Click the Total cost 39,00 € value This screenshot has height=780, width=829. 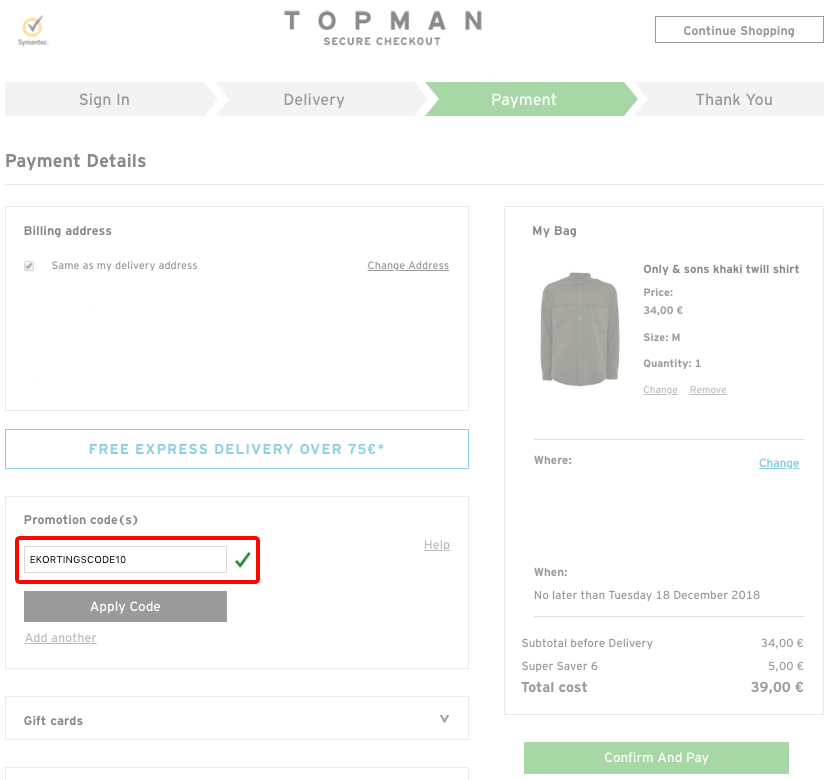[x=777, y=687]
